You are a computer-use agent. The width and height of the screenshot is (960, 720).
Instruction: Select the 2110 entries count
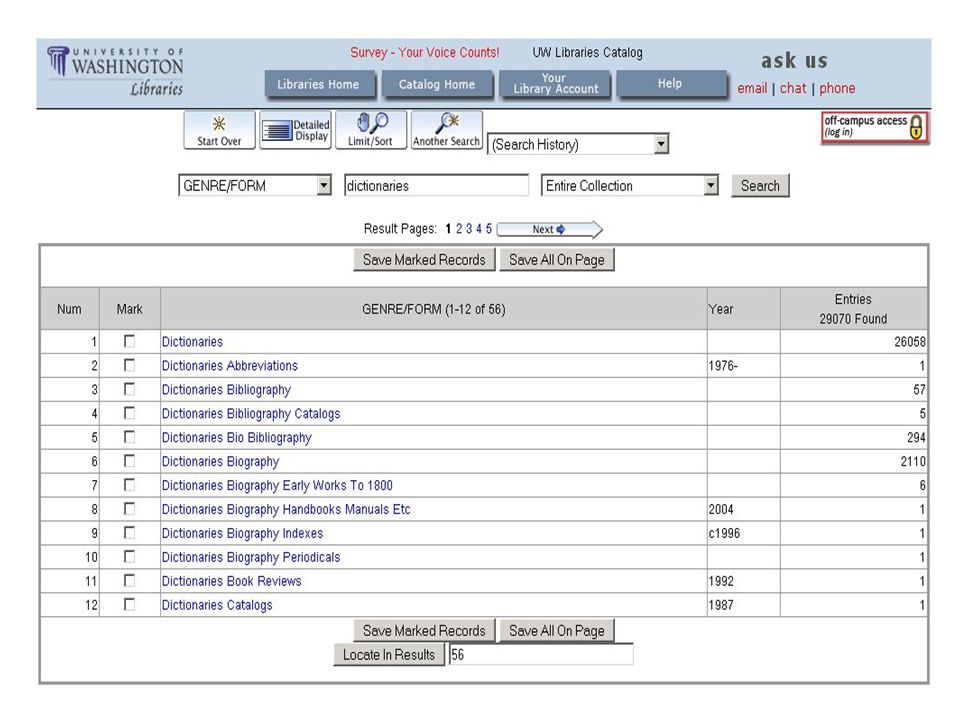tap(913, 461)
